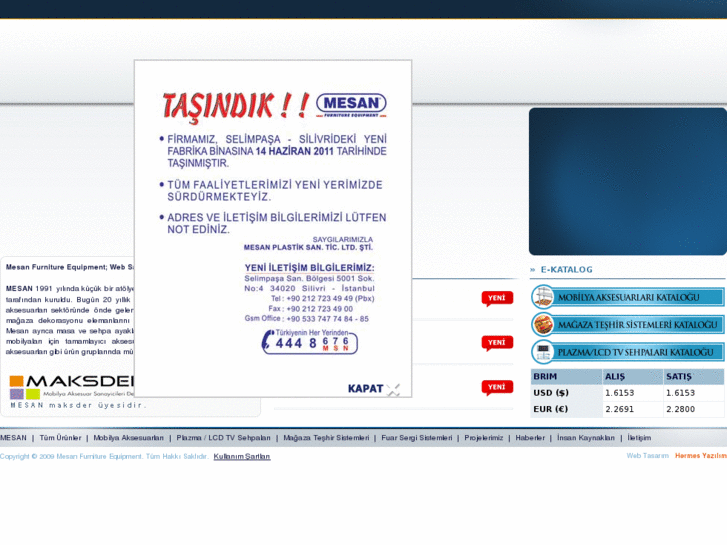Click the third red YENİ badge

[x=497, y=387]
